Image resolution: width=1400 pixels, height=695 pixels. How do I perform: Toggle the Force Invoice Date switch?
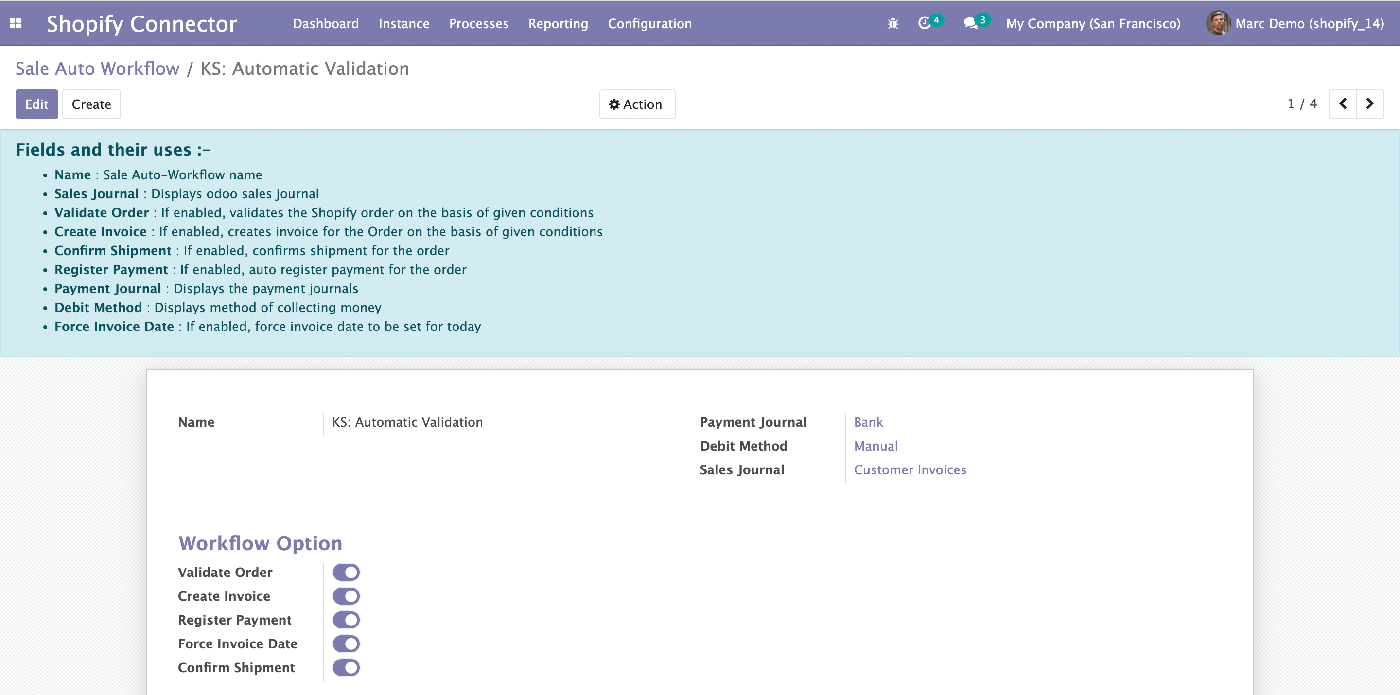point(346,644)
